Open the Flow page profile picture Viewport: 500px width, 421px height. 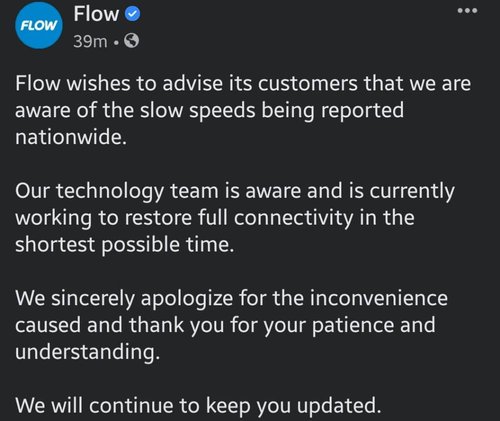pos(39,25)
